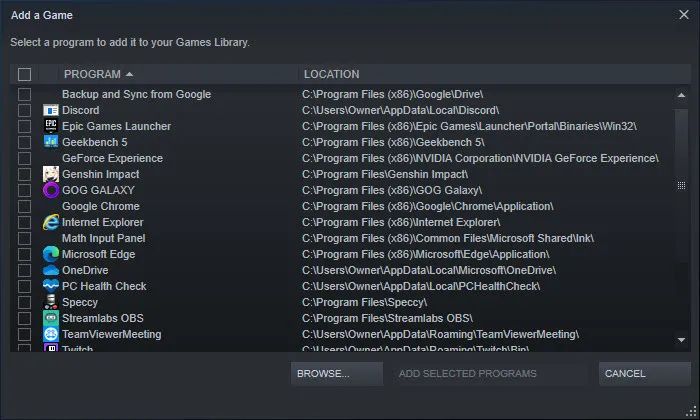Click the Discord program icon
700x420 pixels.
(x=51, y=110)
